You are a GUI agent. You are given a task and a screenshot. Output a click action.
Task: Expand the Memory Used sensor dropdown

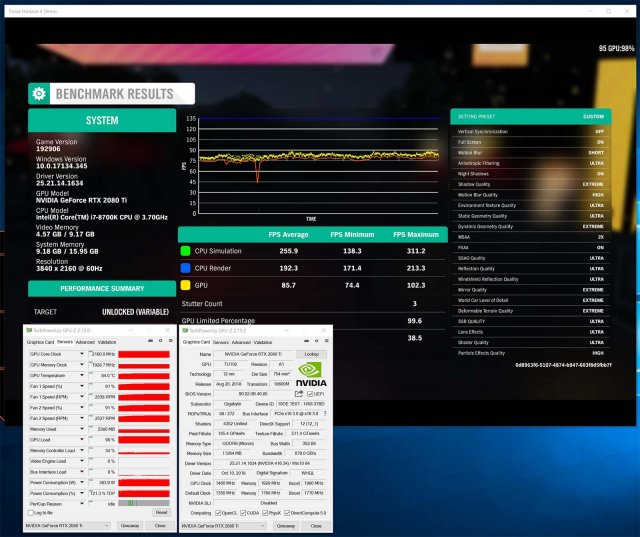click(x=82, y=429)
